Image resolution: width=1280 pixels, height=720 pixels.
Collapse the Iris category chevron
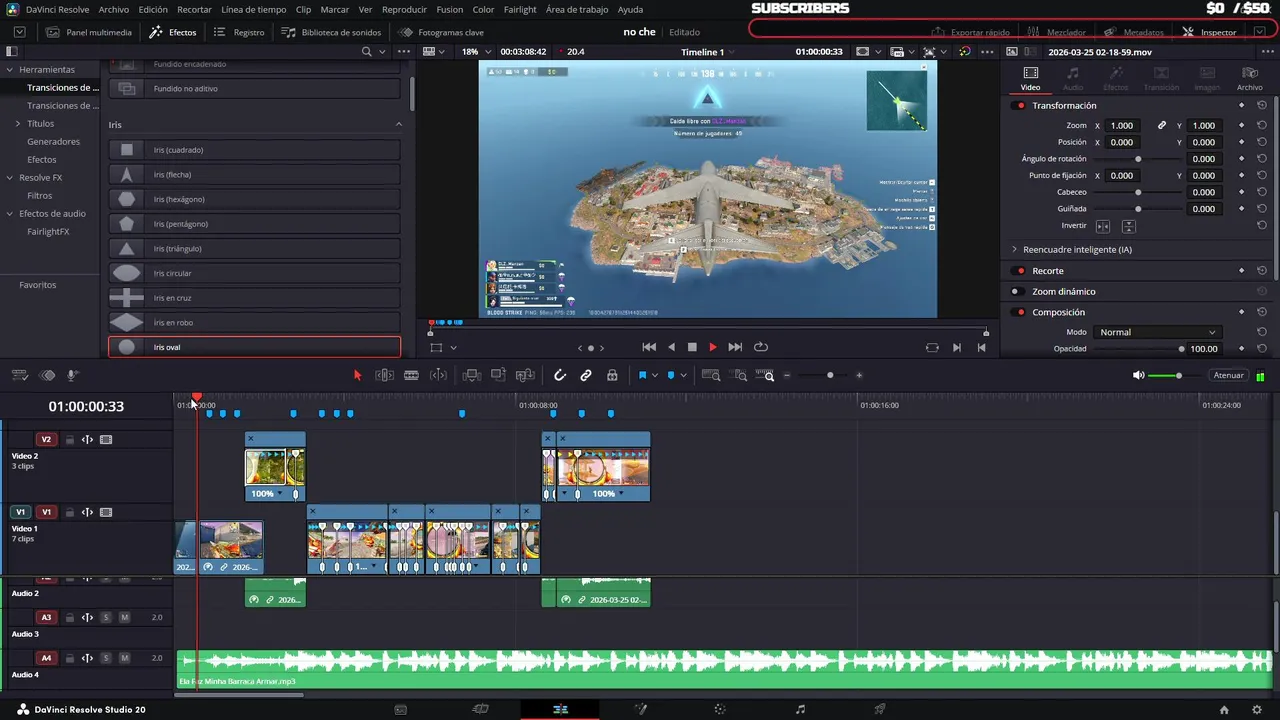[398, 124]
